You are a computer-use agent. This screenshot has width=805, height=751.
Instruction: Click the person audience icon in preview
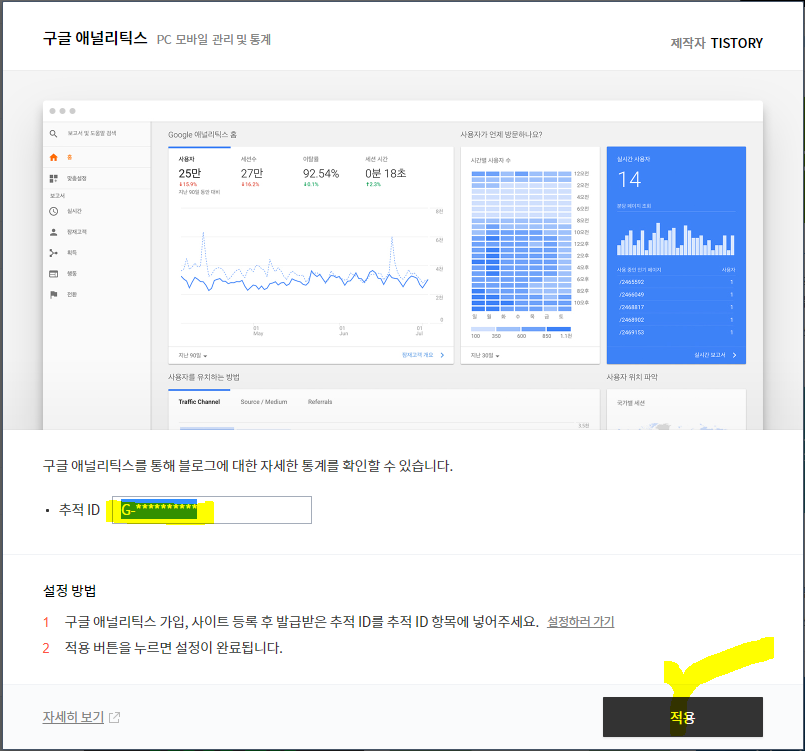click(53, 232)
